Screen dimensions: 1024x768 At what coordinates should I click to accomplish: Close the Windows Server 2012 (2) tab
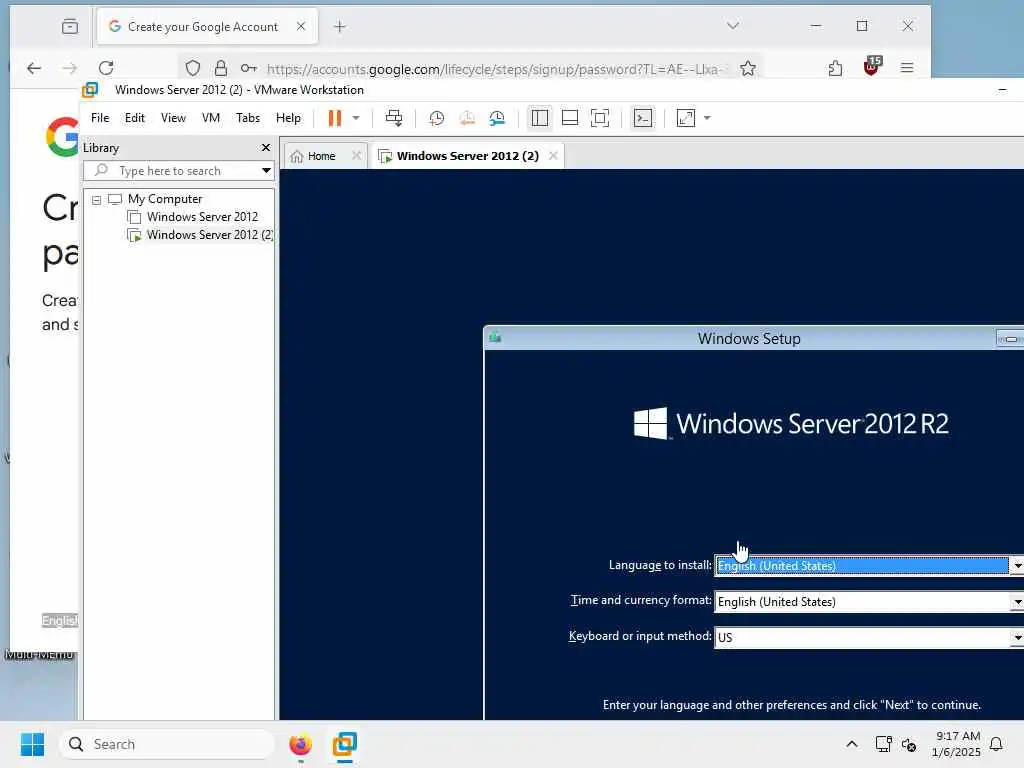coord(553,155)
